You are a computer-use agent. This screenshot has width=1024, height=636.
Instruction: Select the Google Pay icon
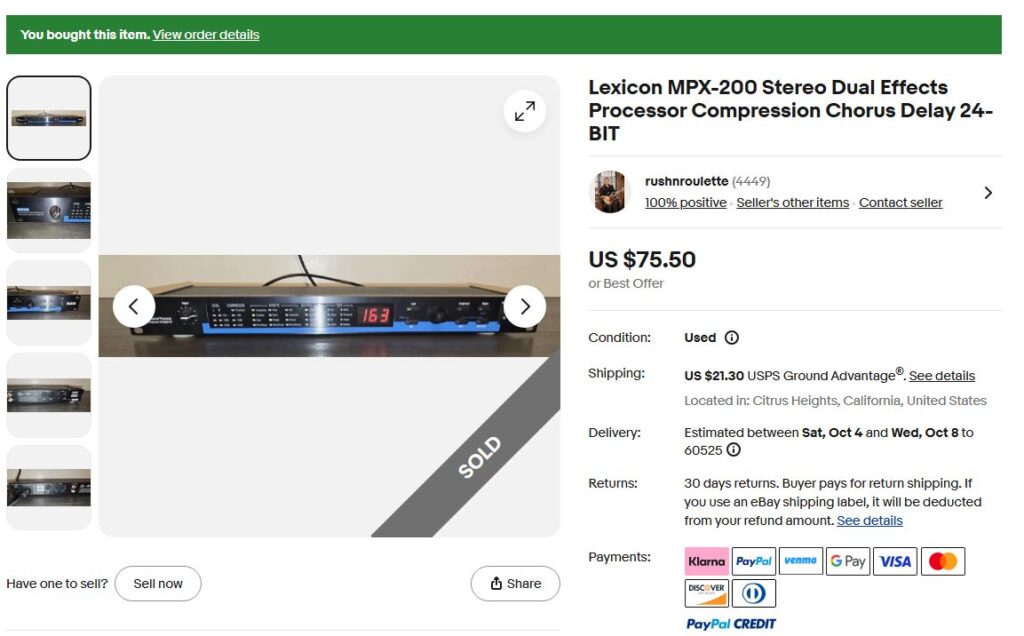pyautogui.click(x=847, y=561)
